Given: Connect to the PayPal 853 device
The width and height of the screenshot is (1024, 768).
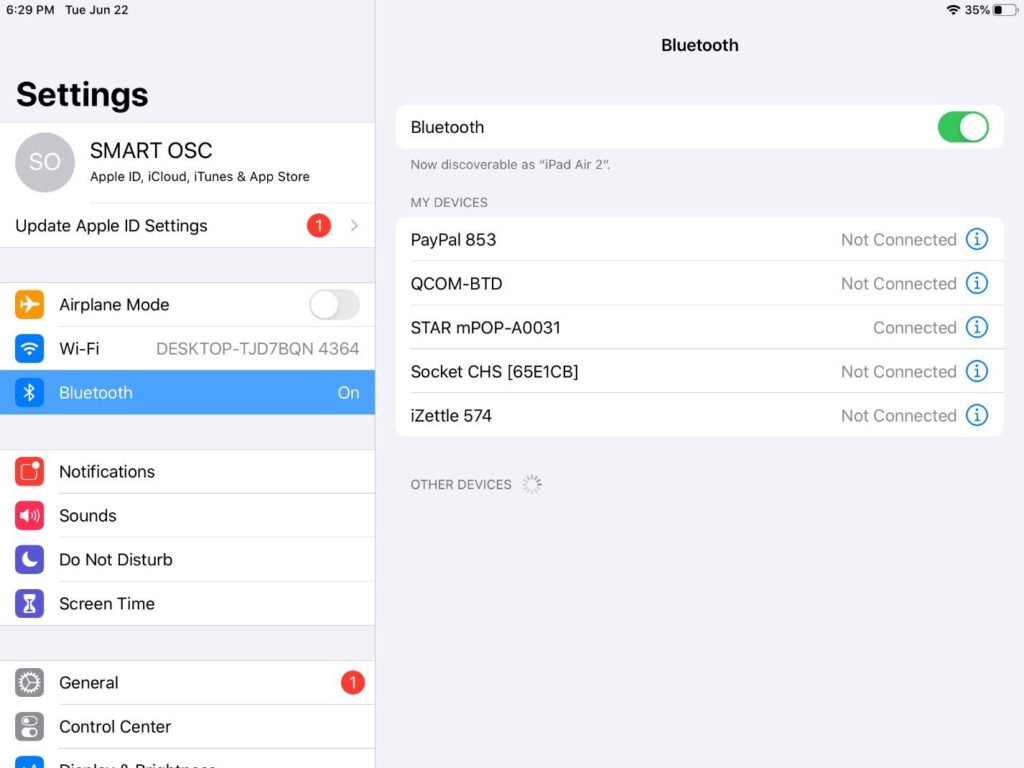Looking at the screenshot, I should (x=600, y=240).
